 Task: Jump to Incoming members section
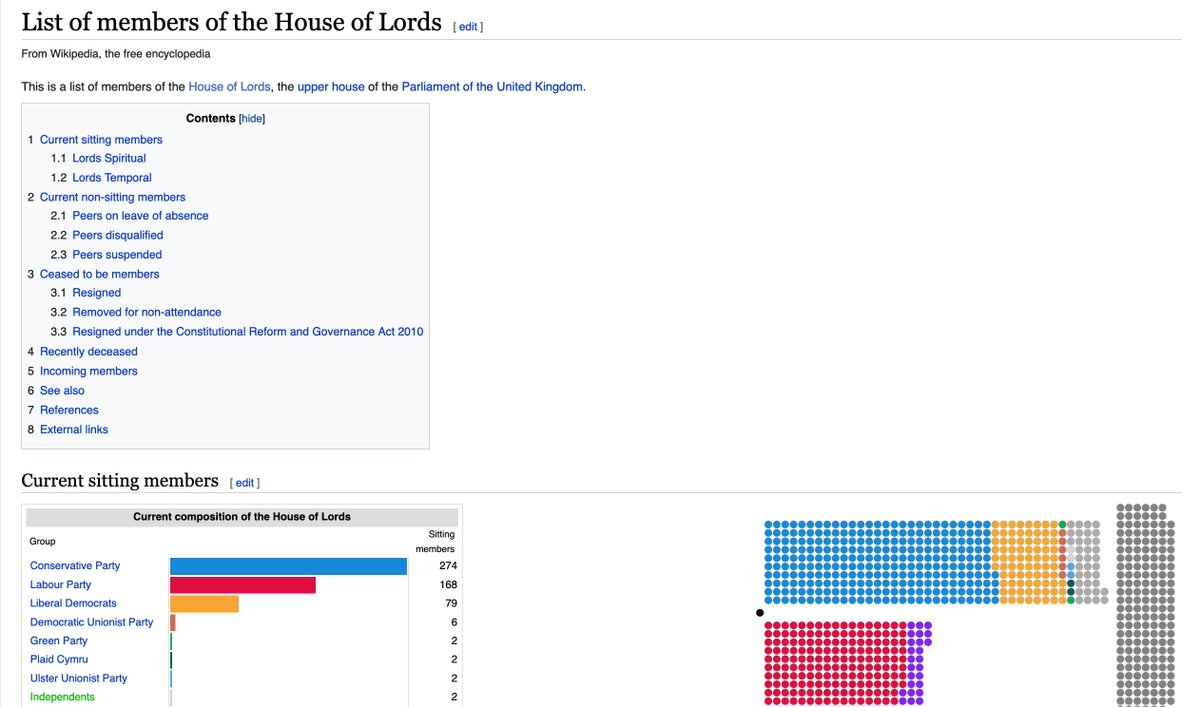(x=89, y=371)
